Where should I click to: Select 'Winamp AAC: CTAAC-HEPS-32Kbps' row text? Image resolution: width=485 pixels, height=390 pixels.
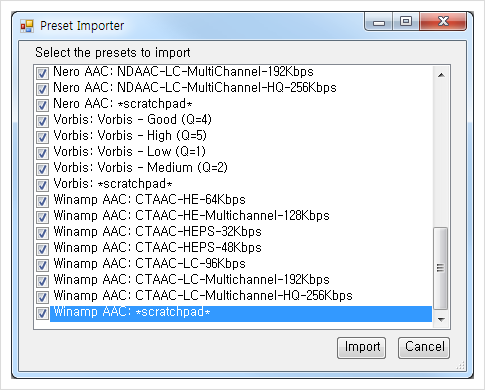coord(157,232)
